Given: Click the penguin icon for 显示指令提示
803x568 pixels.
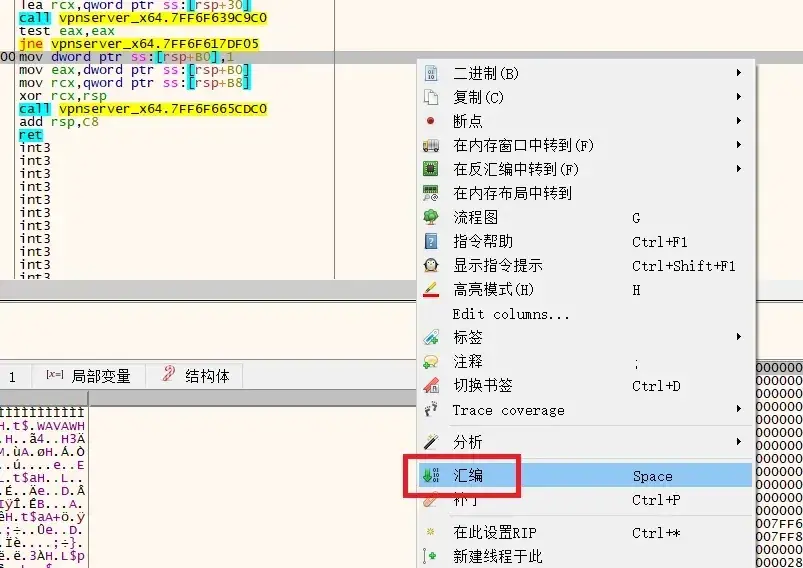Looking at the screenshot, I should coord(431,266).
